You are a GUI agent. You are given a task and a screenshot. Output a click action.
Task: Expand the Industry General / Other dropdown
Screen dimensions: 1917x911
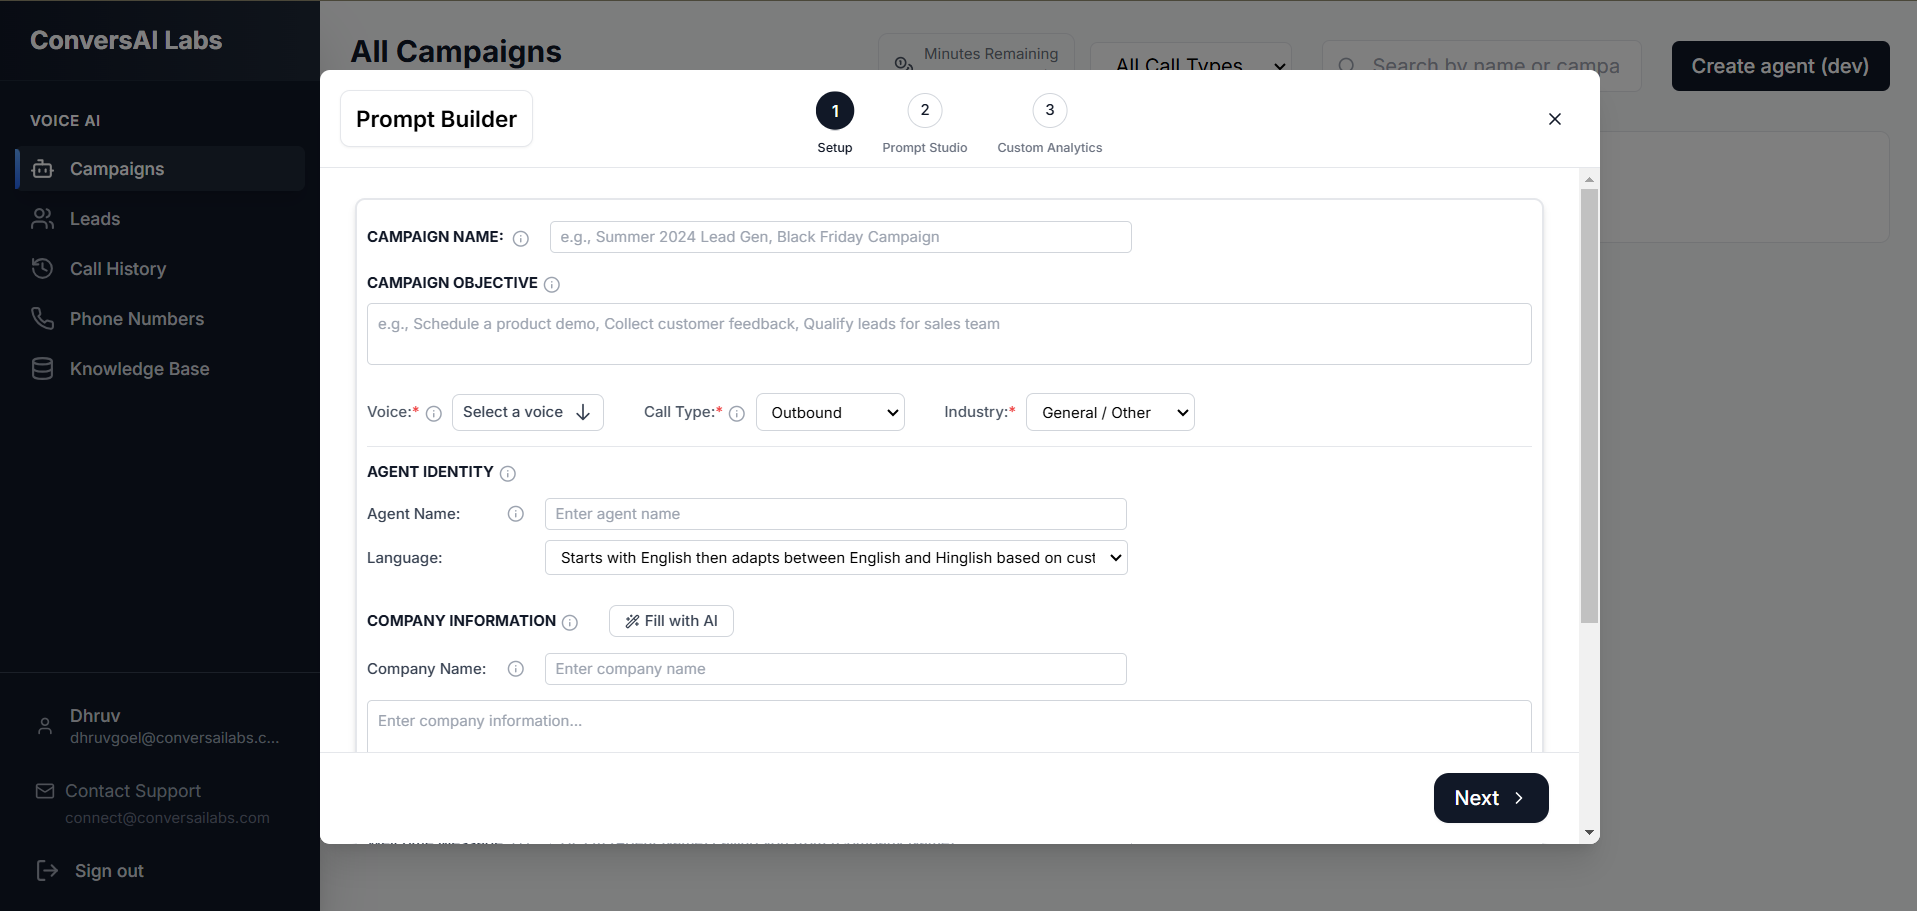(x=1110, y=412)
